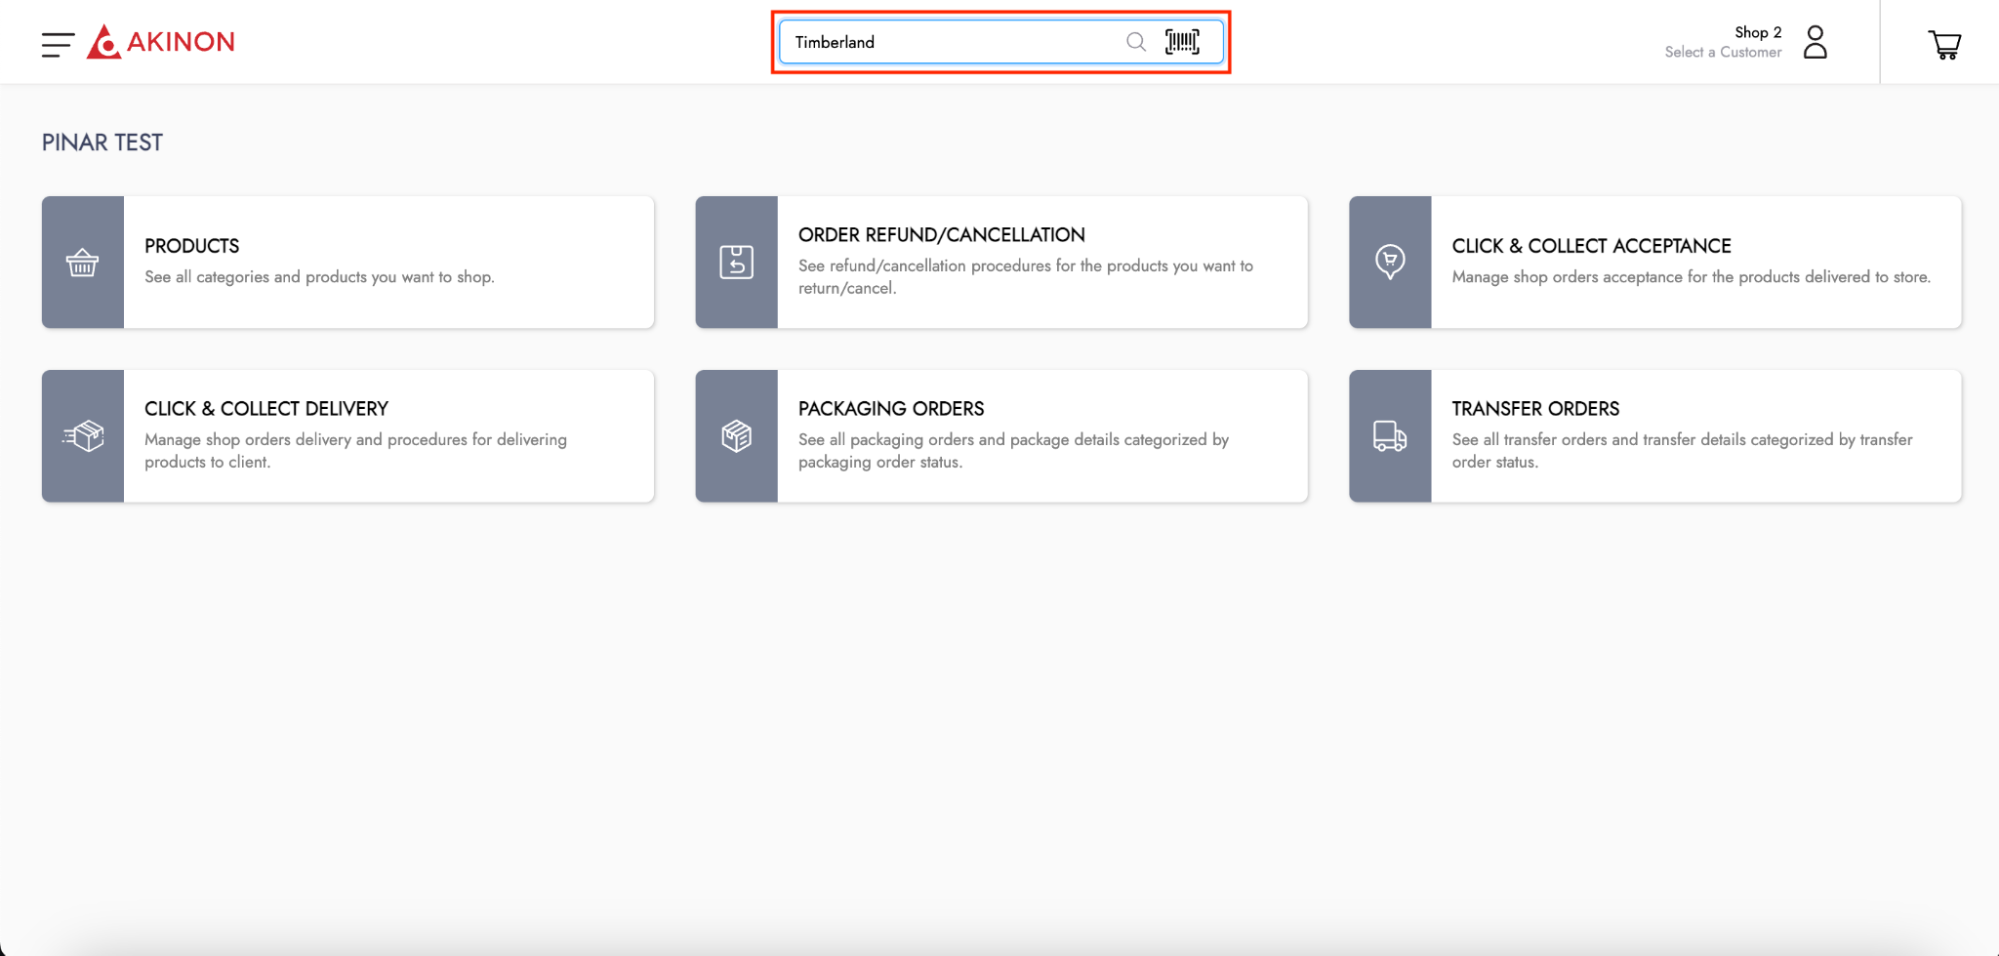1999x956 pixels.
Task: Select the Click & Collect Acceptance title
Action: [x=1591, y=246]
